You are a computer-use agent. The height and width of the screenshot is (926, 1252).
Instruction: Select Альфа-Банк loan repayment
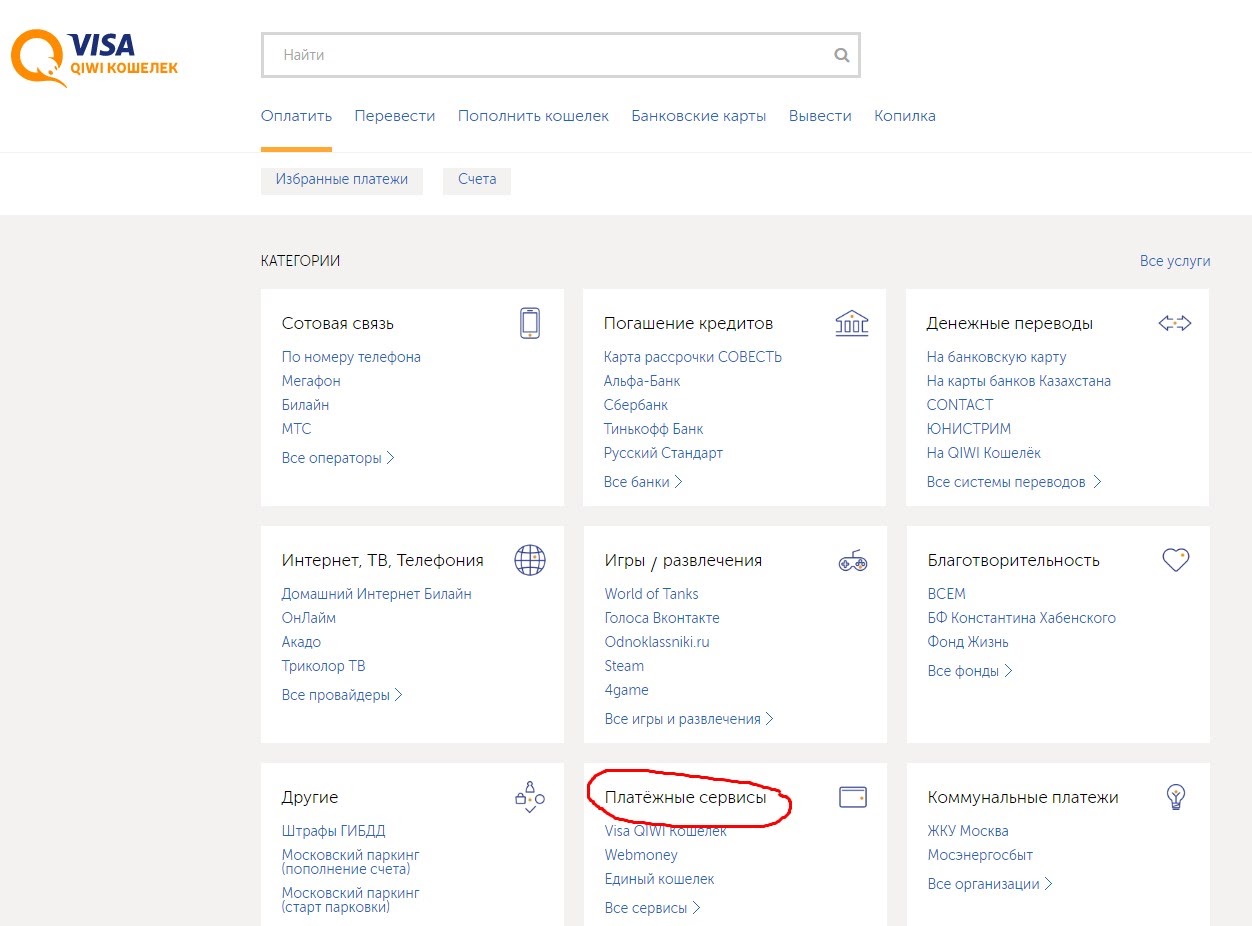(x=642, y=381)
